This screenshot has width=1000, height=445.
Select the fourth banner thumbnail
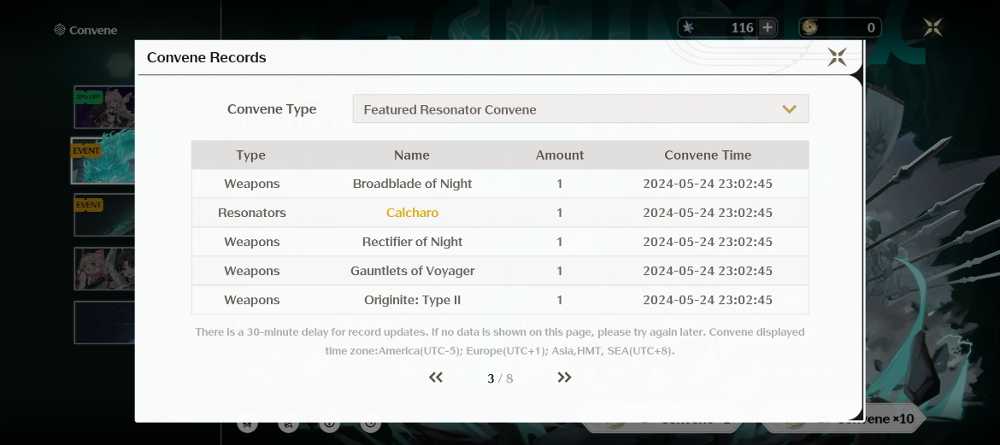[104, 268]
